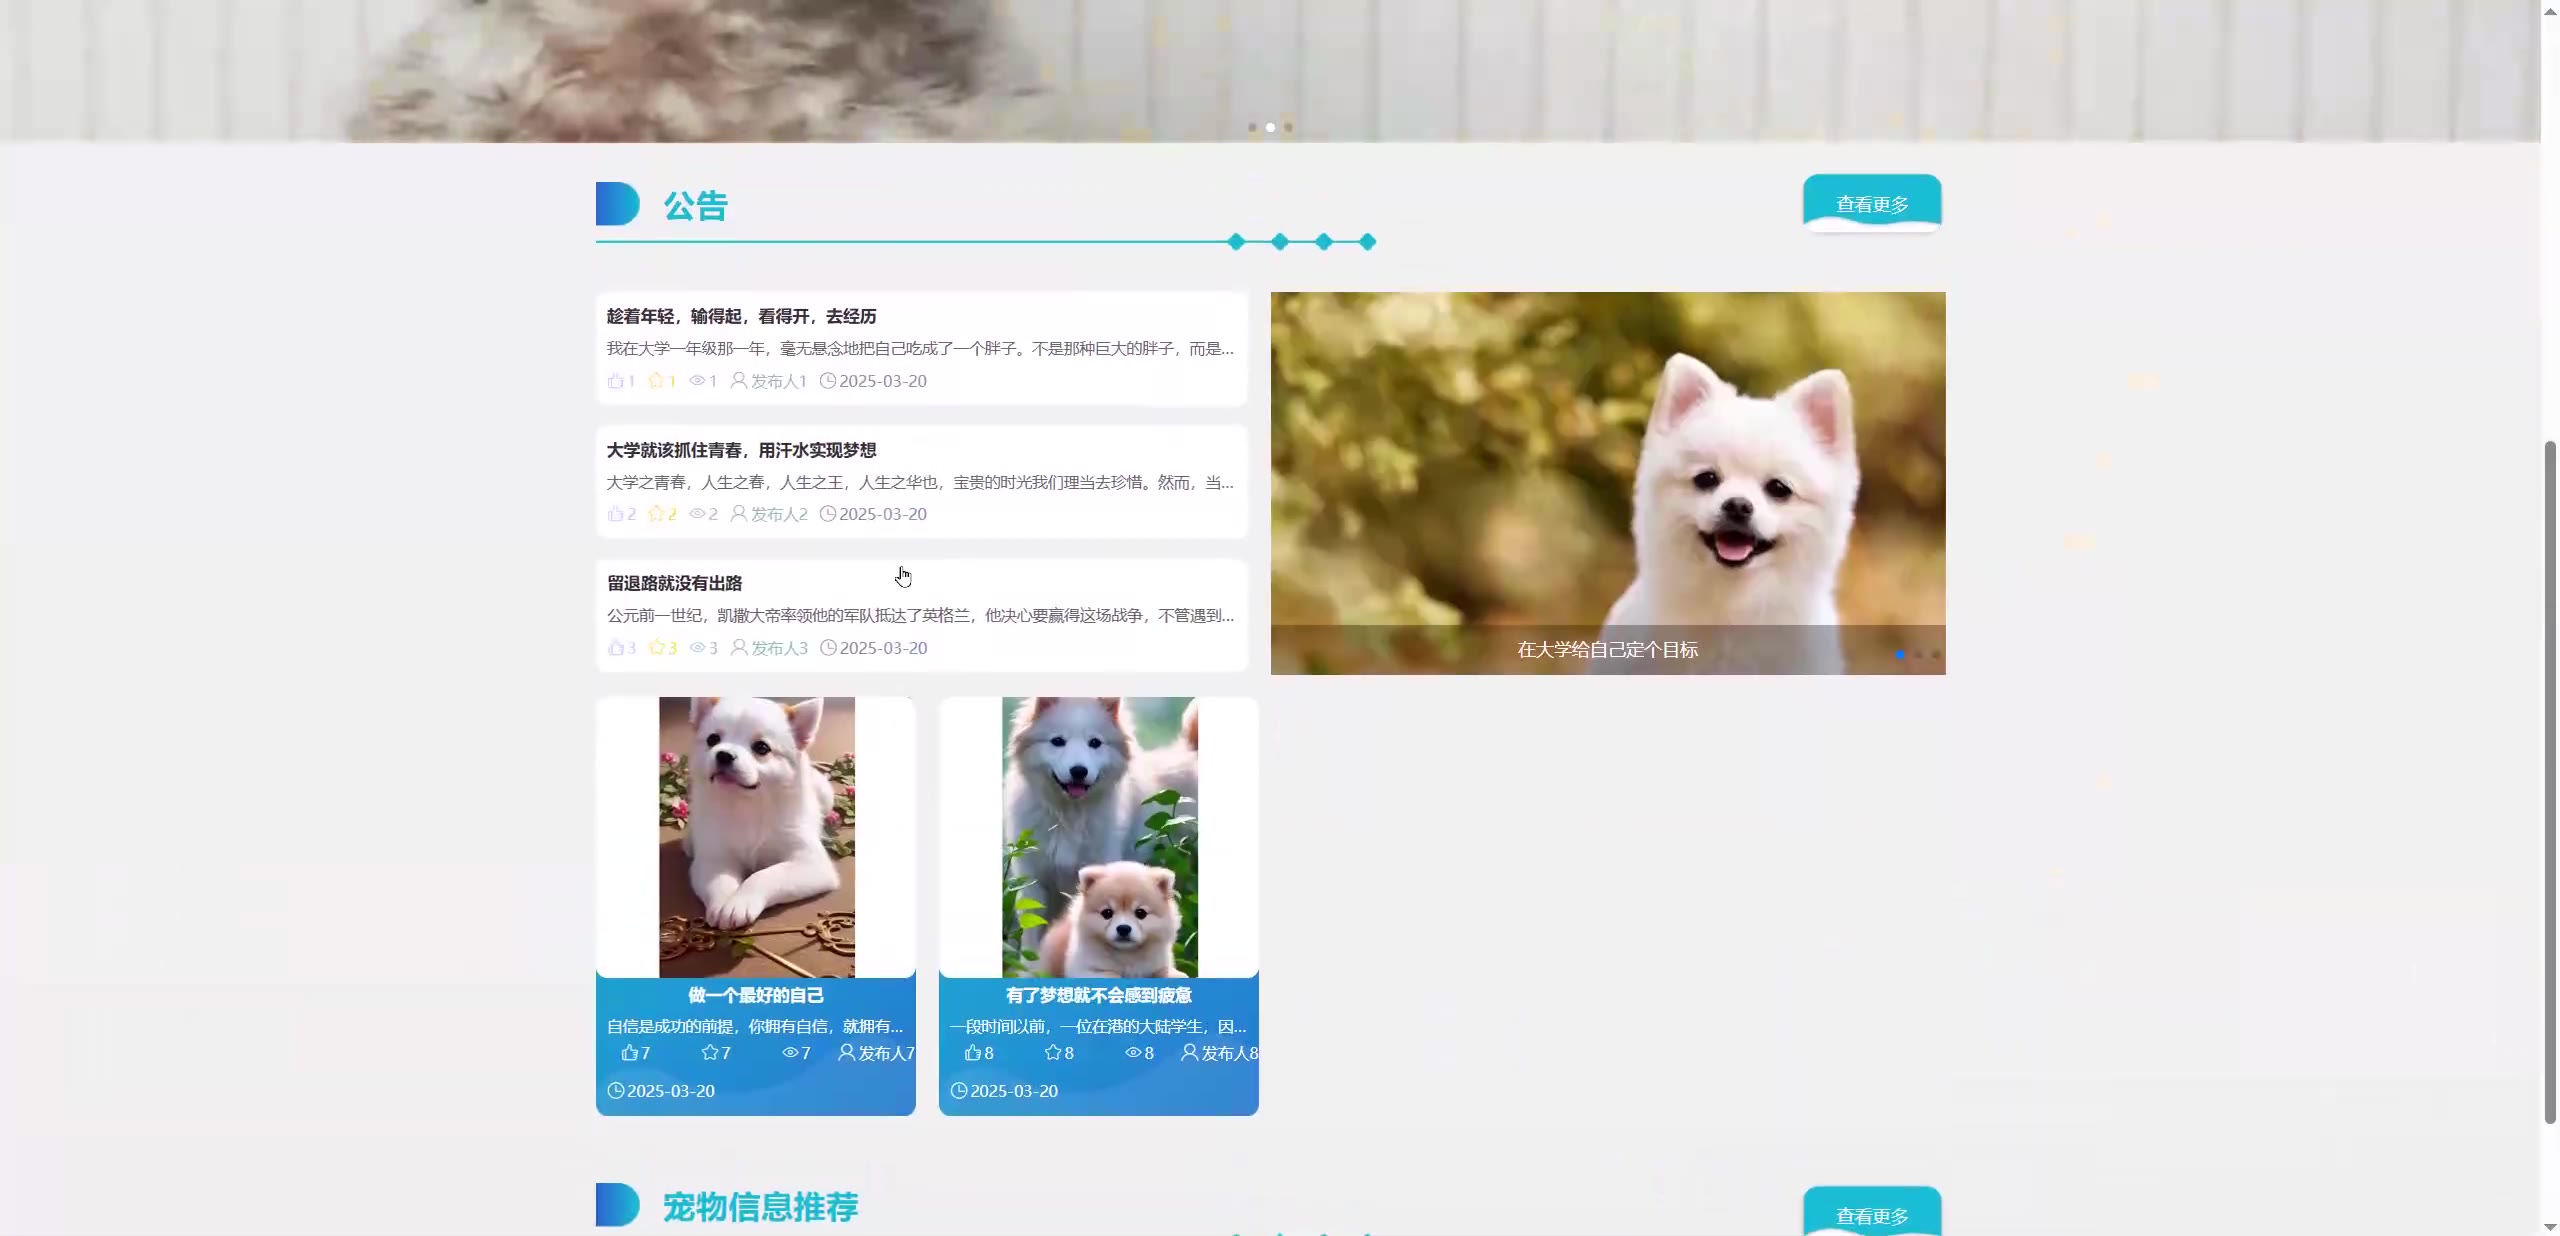Open 留退路就没有出路 announcement title
The image size is (2560, 1236).
[x=674, y=584]
